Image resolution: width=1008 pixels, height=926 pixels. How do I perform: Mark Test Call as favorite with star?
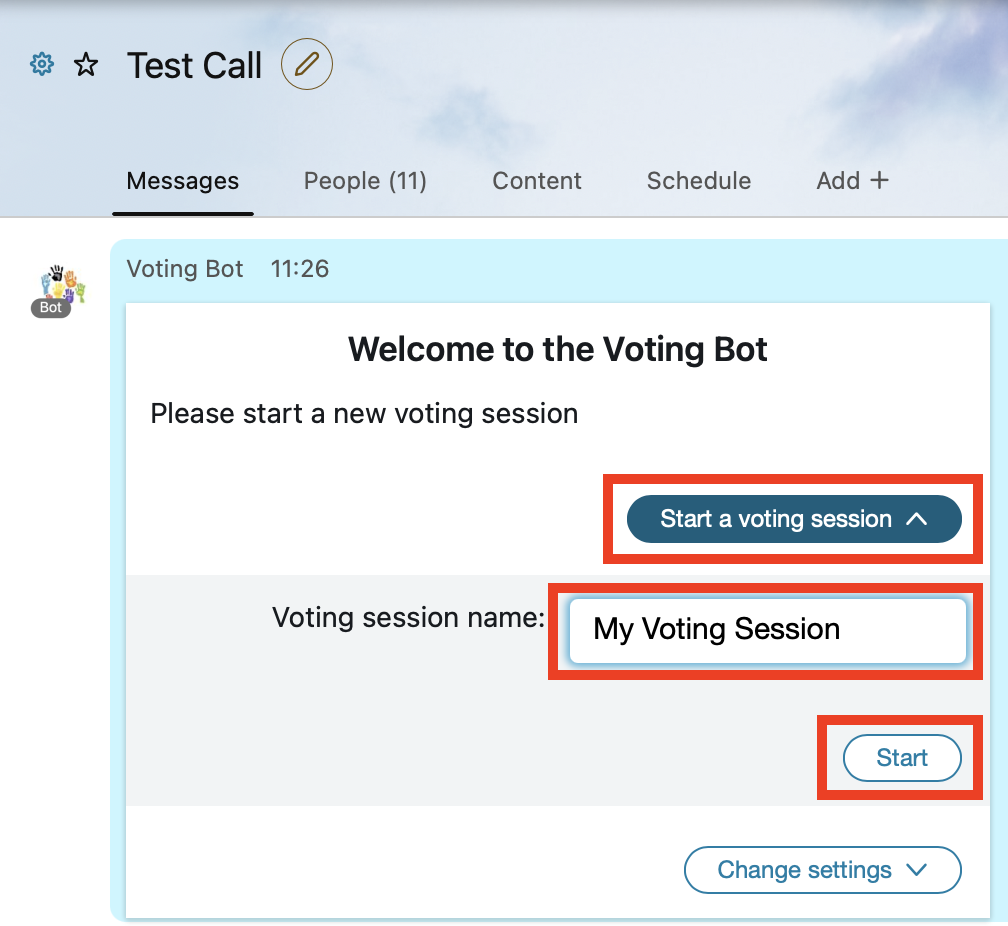click(x=86, y=65)
